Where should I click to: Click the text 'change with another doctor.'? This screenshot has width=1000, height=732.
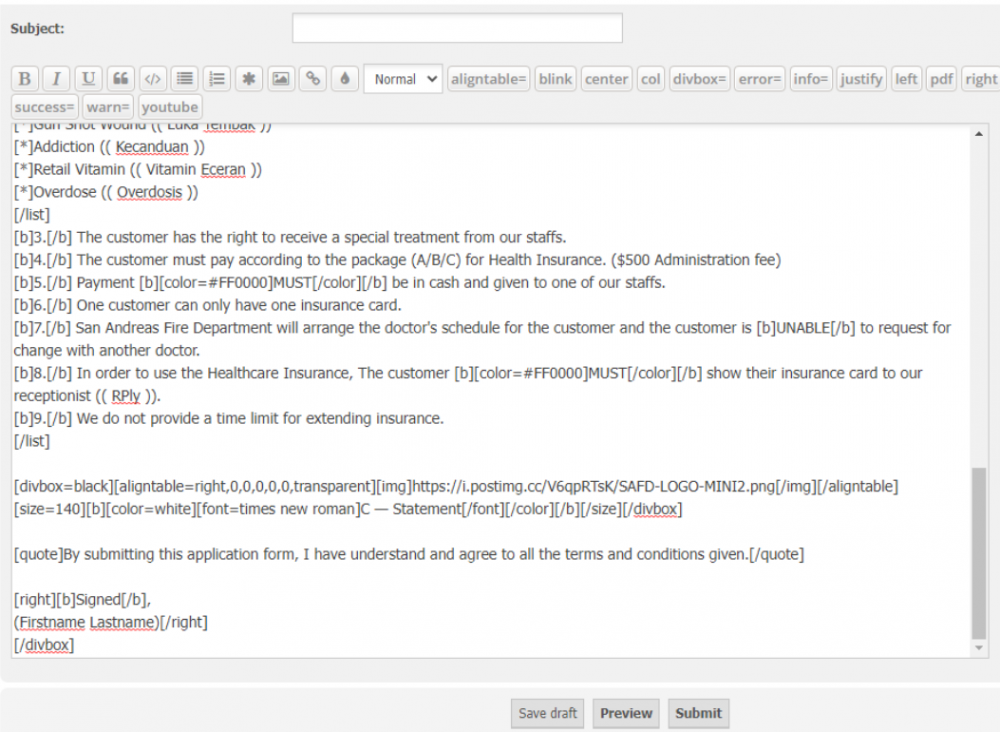coord(107,351)
